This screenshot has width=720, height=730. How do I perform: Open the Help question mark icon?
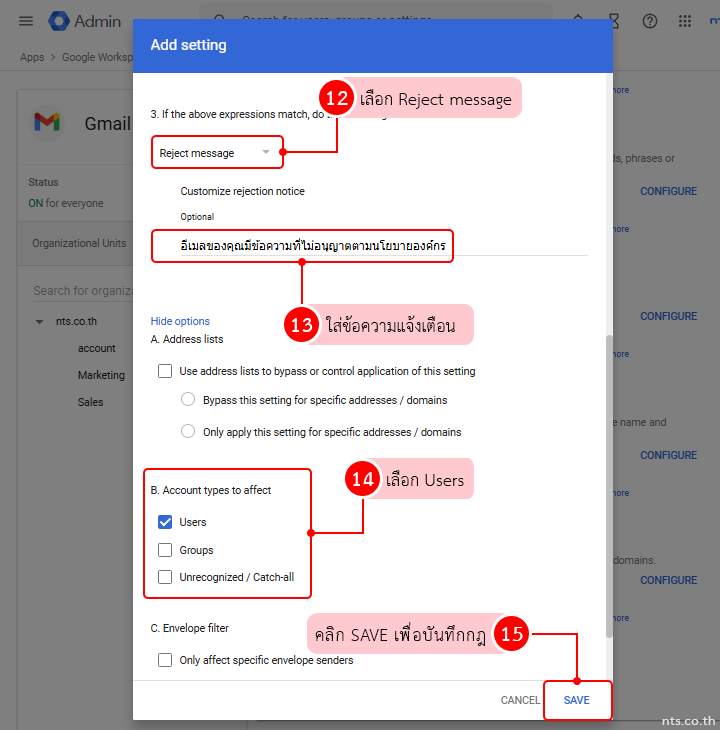pyautogui.click(x=650, y=21)
